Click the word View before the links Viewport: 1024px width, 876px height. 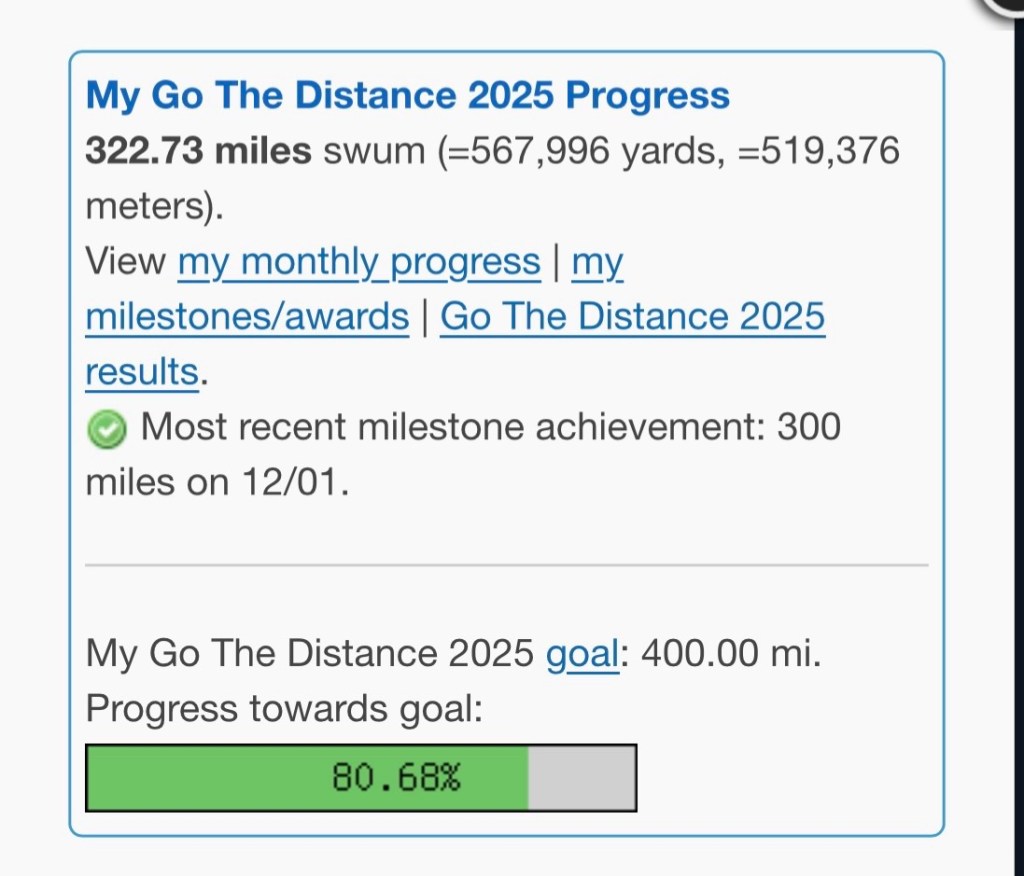(x=126, y=262)
